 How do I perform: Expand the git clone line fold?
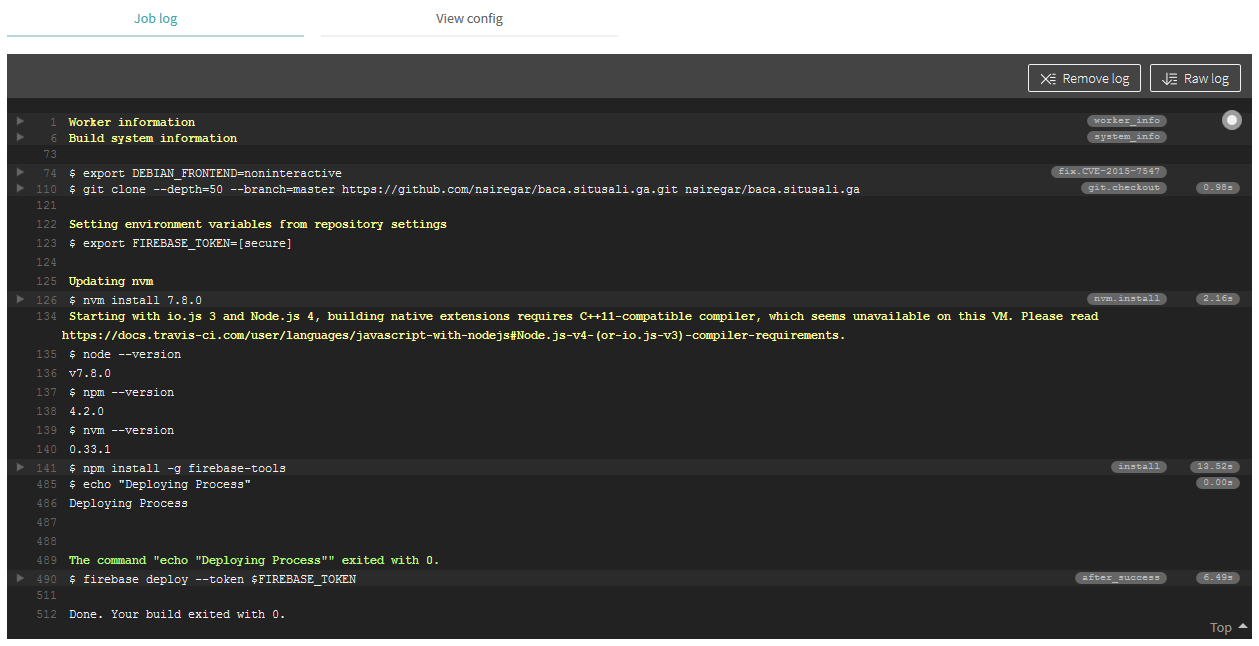coord(20,188)
